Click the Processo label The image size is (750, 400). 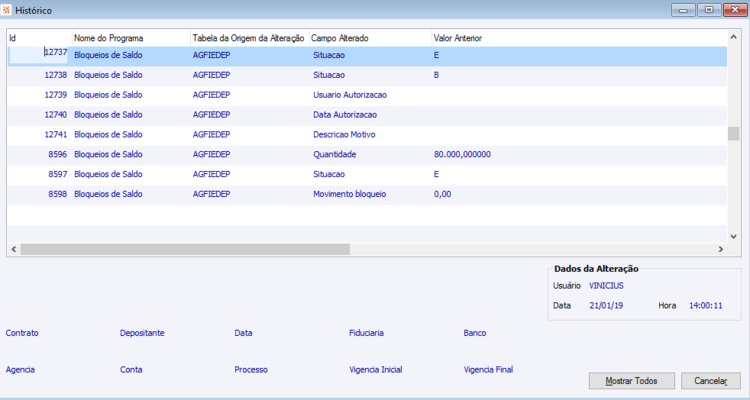251,369
